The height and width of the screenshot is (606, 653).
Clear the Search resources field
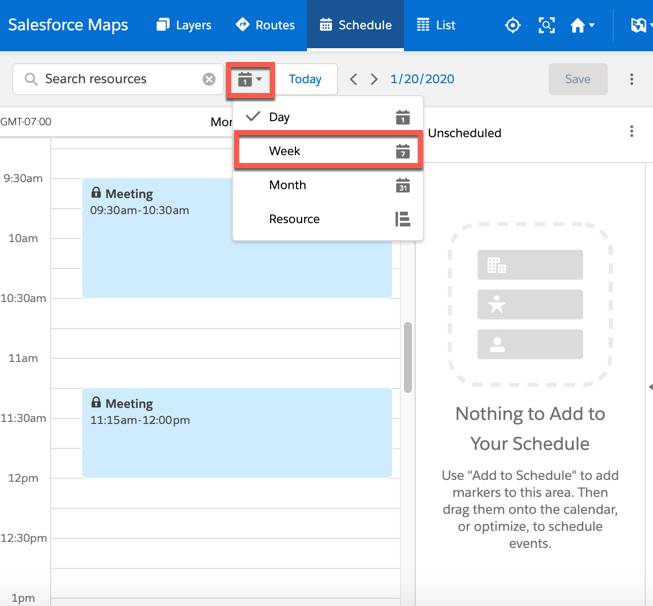(x=209, y=79)
